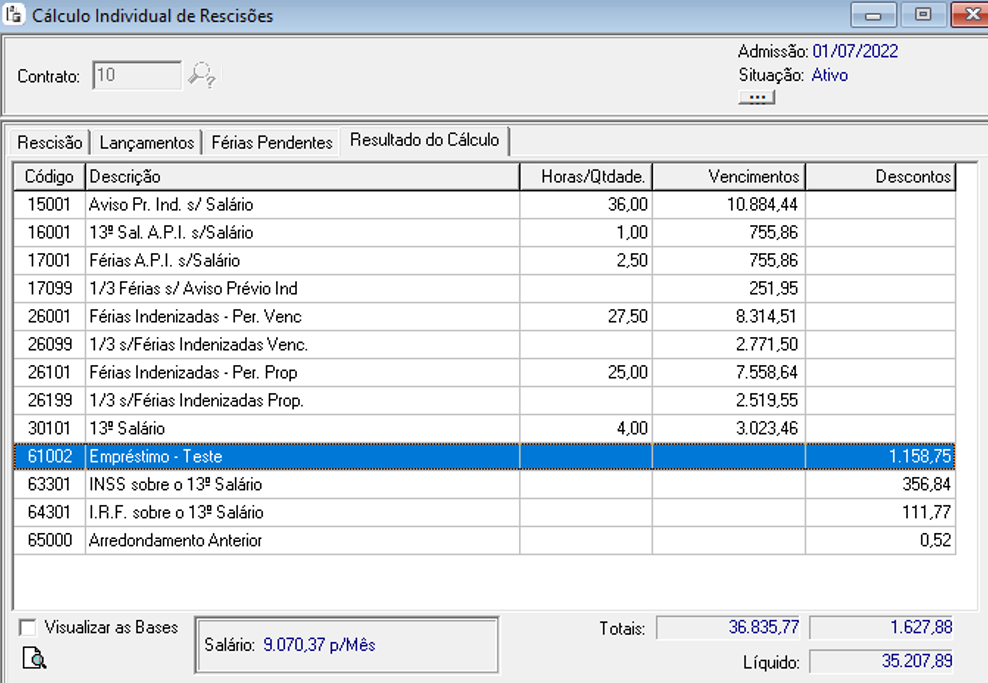Click the Horas/Qtdade. column header

(585, 177)
